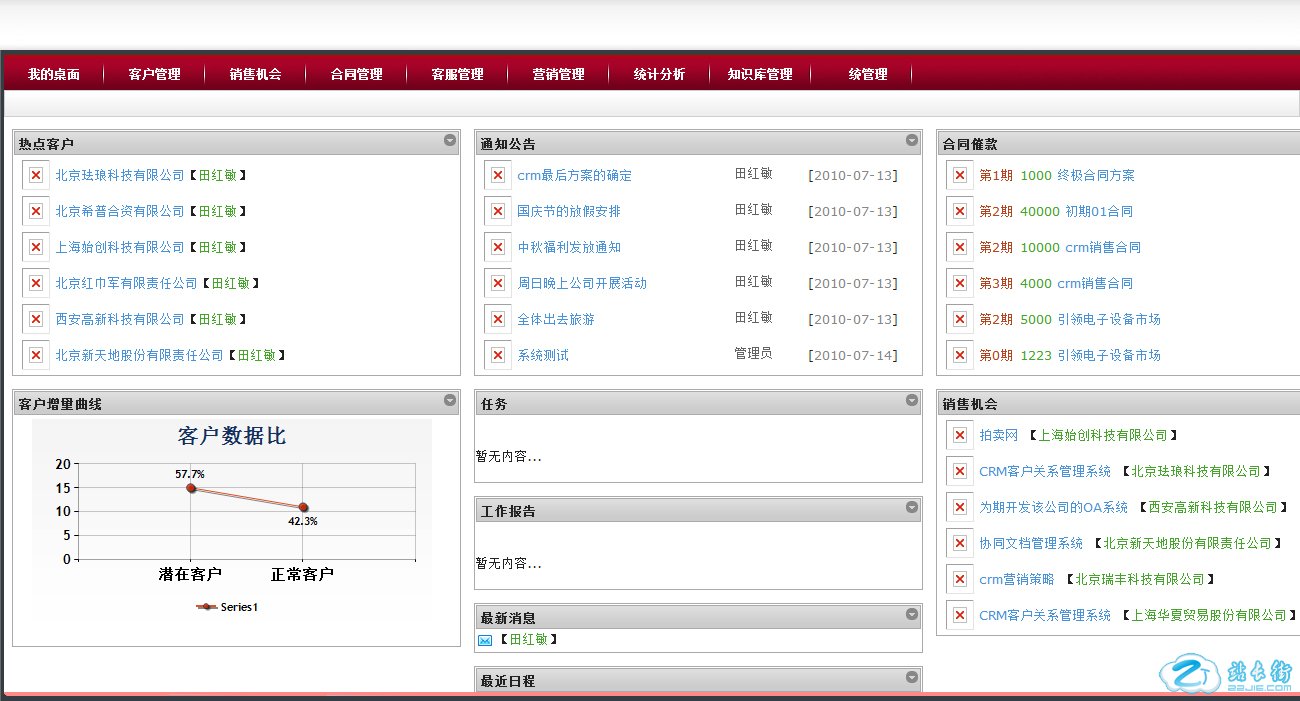Click the icon next to 拍卖网 sales opportunity

[960, 435]
